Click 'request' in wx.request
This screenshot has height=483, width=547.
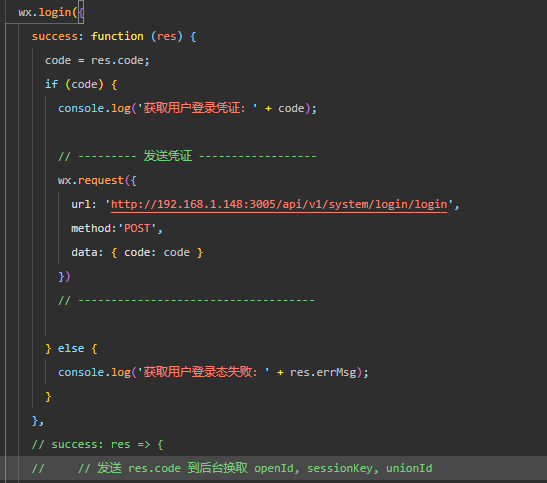point(100,180)
